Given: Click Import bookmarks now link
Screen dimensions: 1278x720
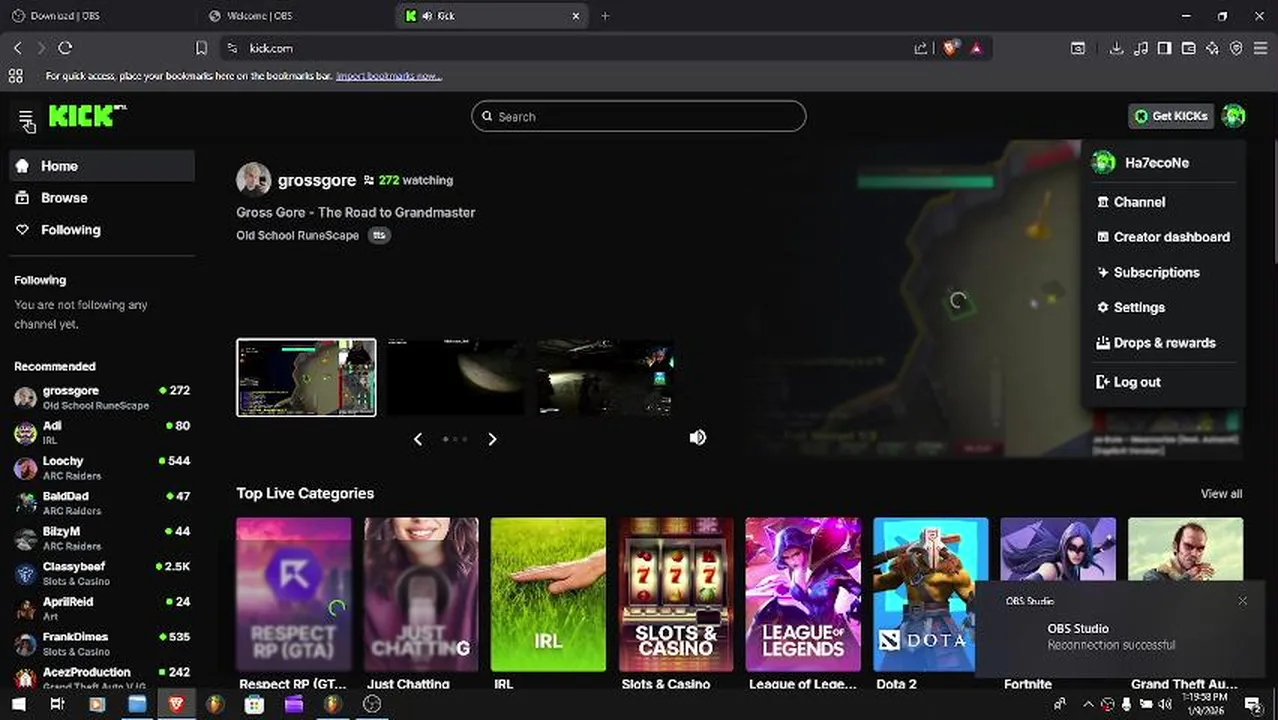Looking at the screenshot, I should pos(388,76).
